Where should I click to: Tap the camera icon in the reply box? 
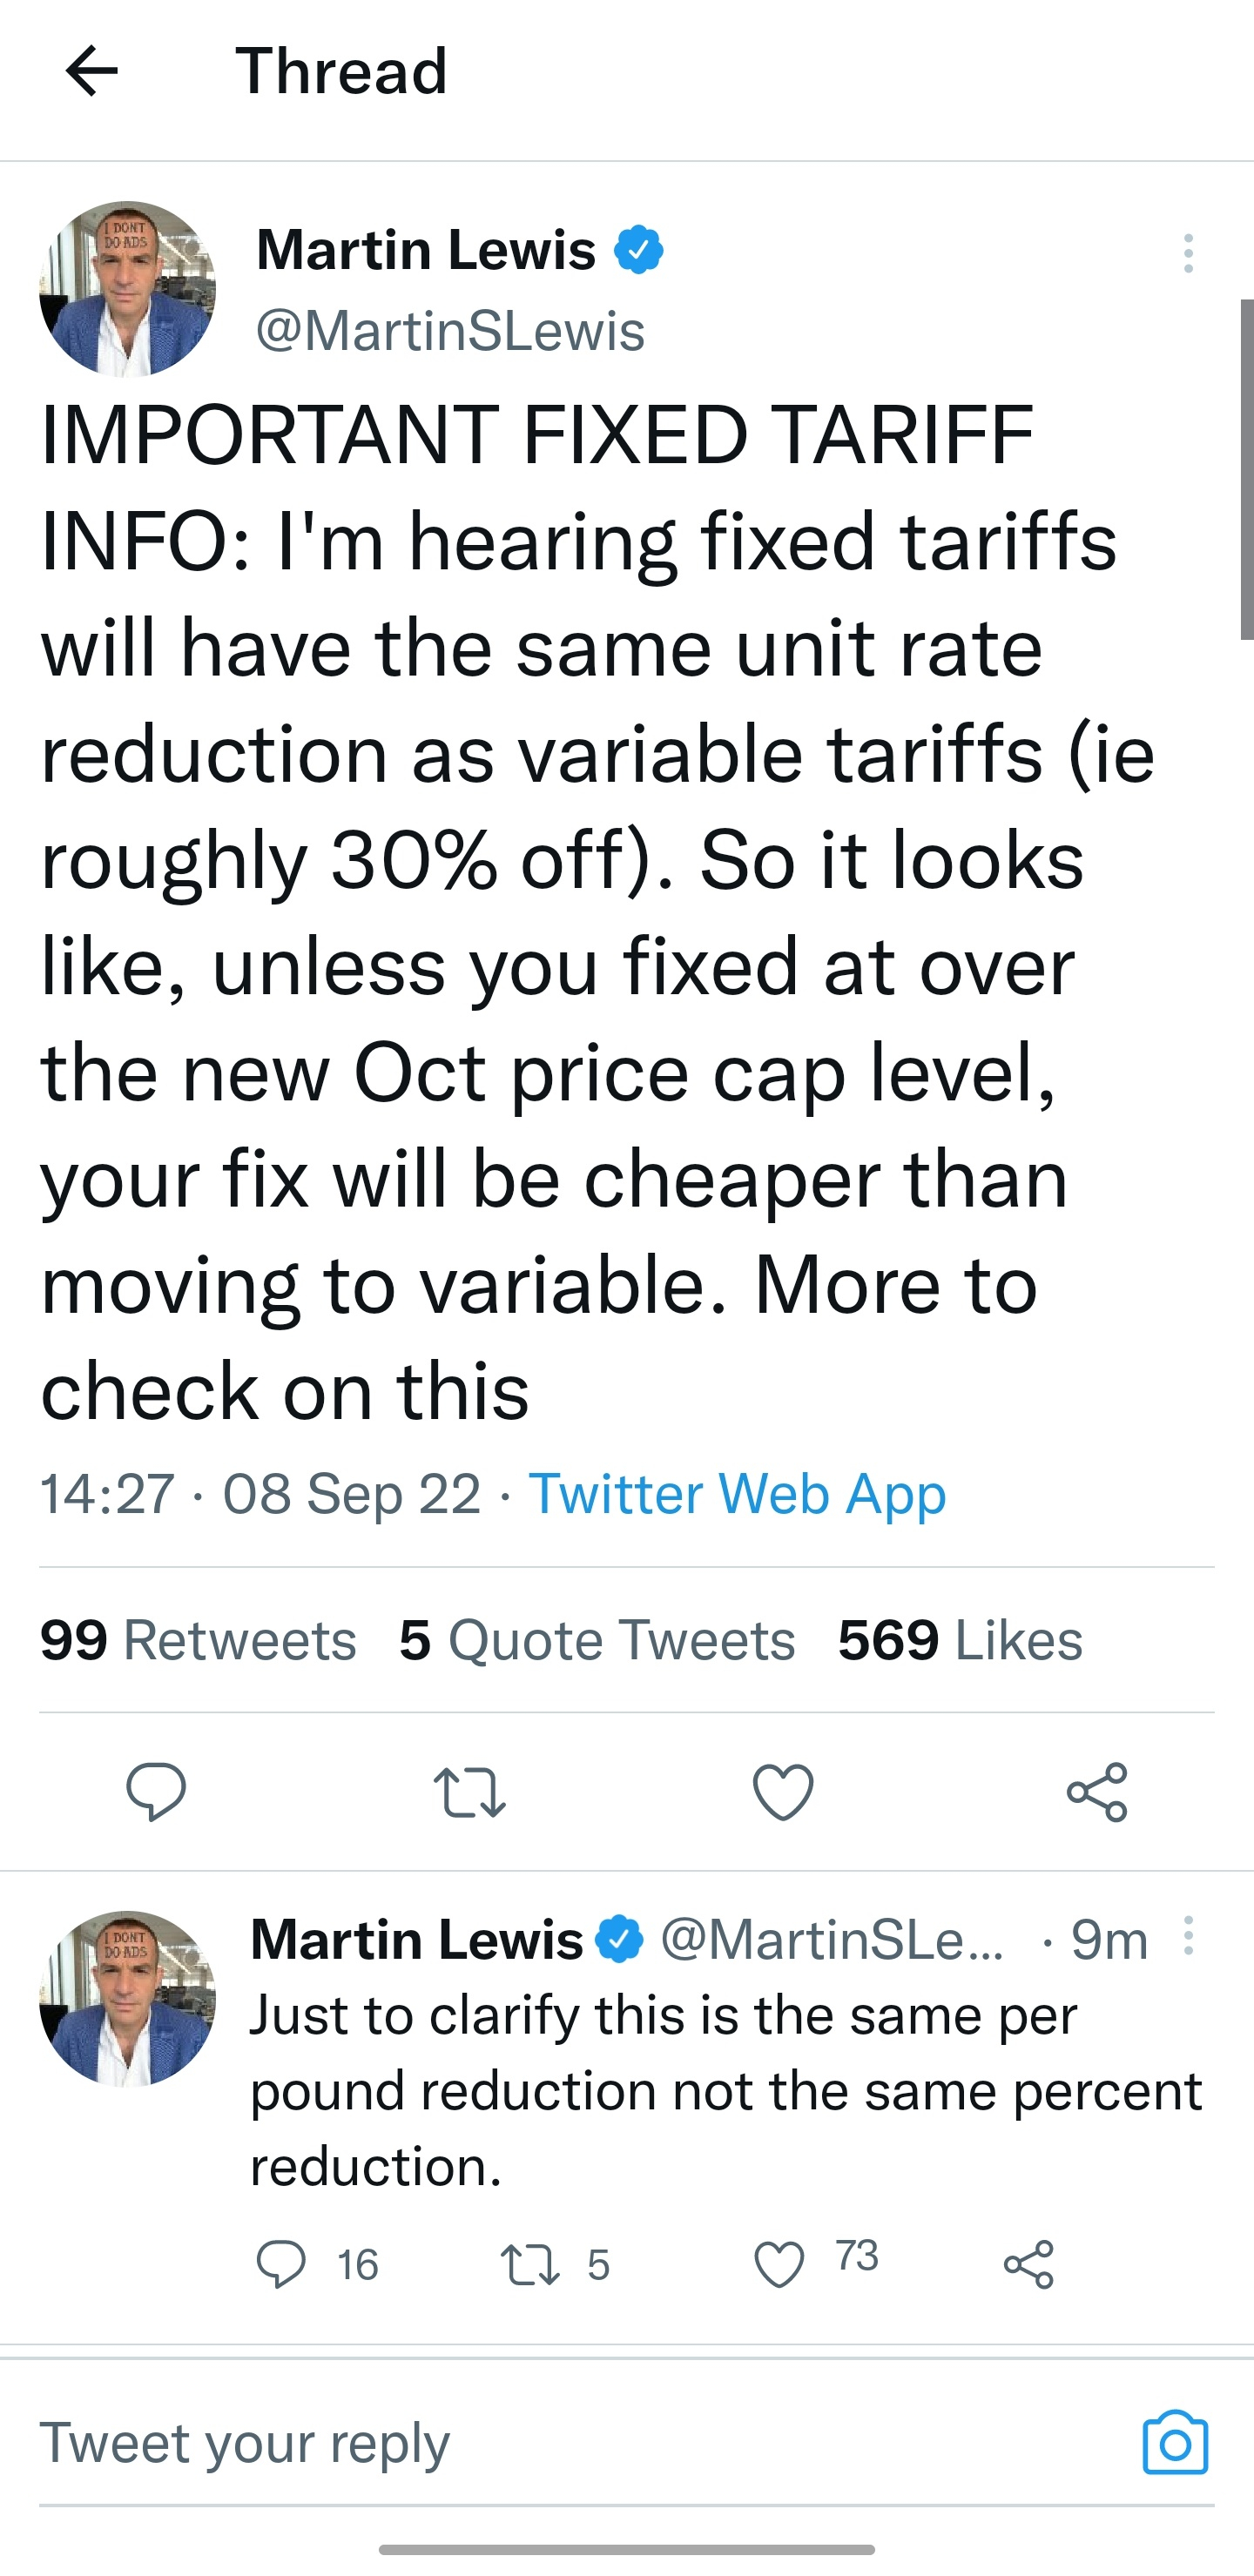(1175, 2443)
